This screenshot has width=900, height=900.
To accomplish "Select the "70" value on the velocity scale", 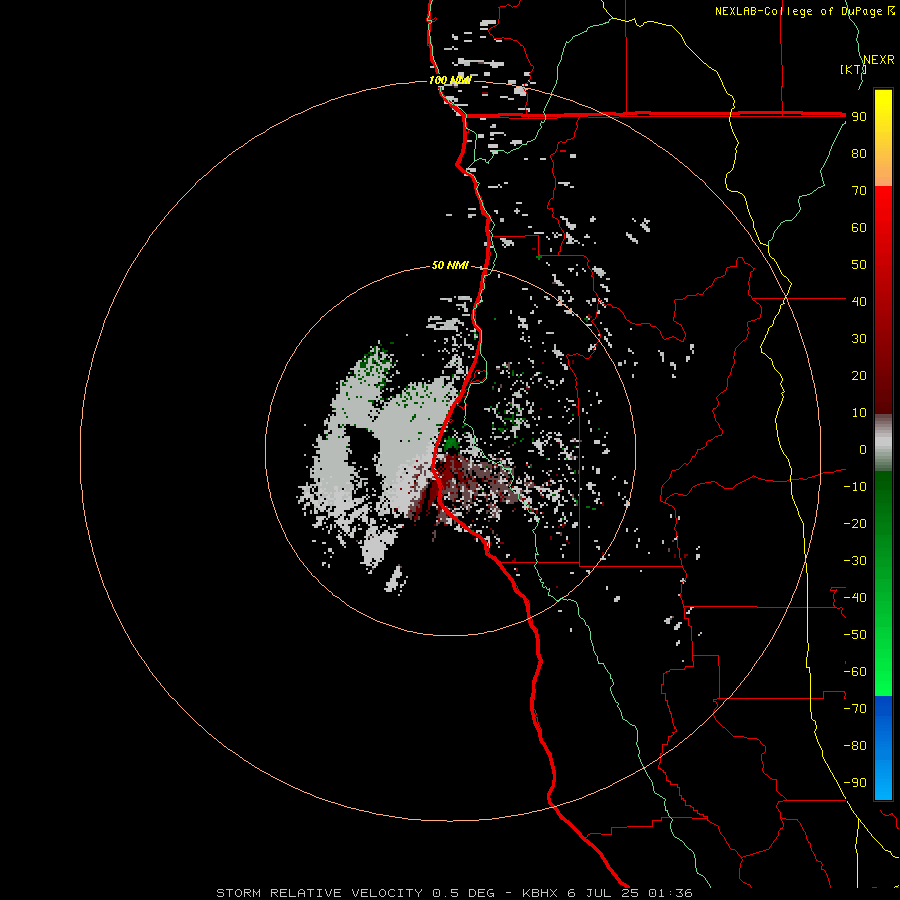I will [x=859, y=191].
